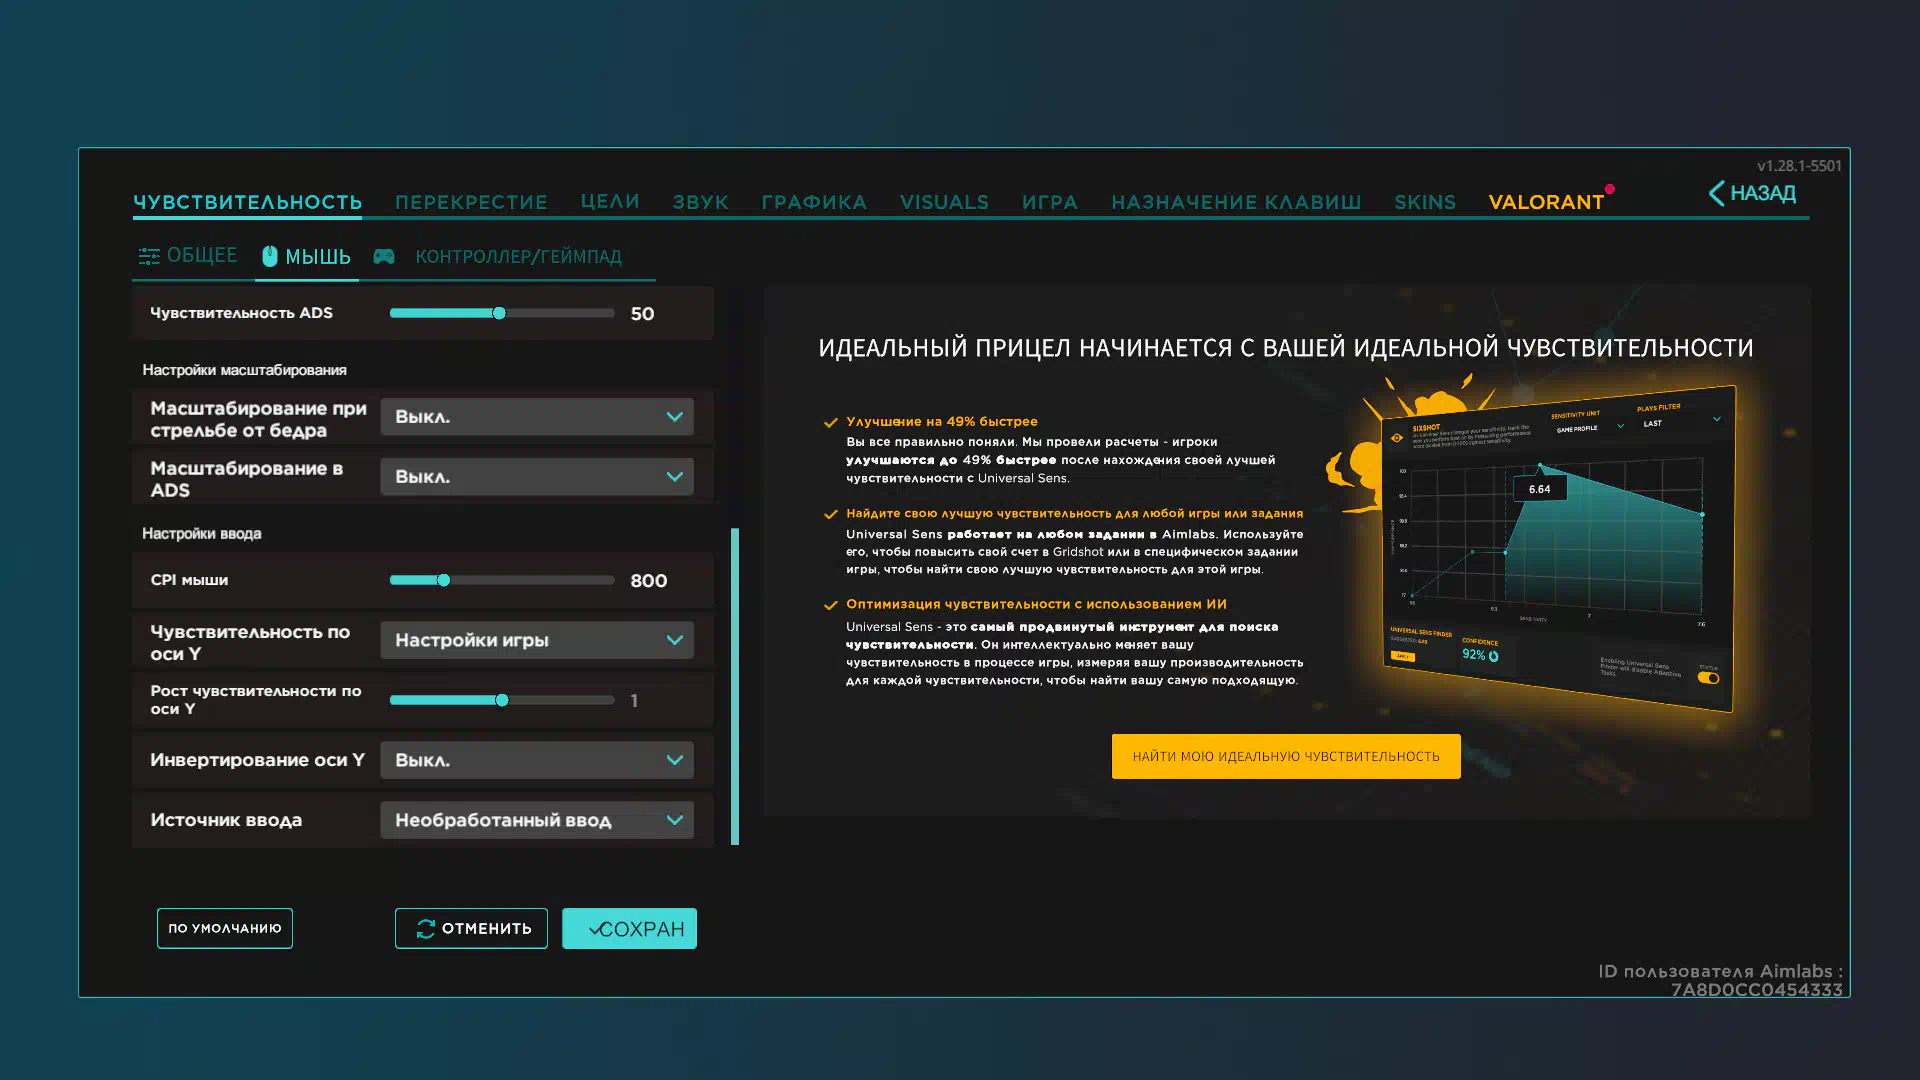Viewport: 1920px width, 1080px height.
Task: Click the Universal Sens preview graph image
Action: pyautogui.click(x=1556, y=548)
